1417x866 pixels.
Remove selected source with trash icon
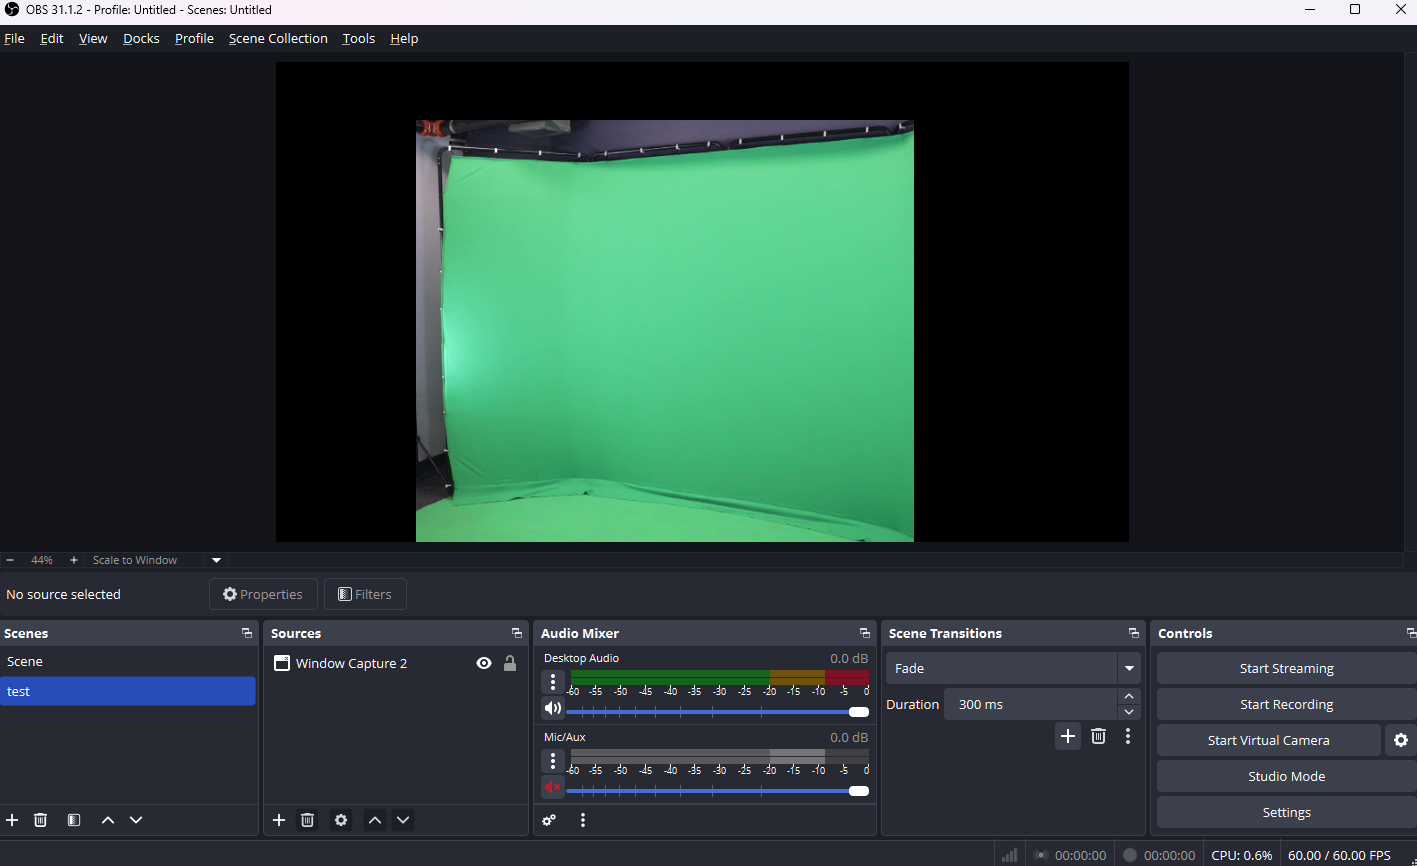click(x=308, y=820)
